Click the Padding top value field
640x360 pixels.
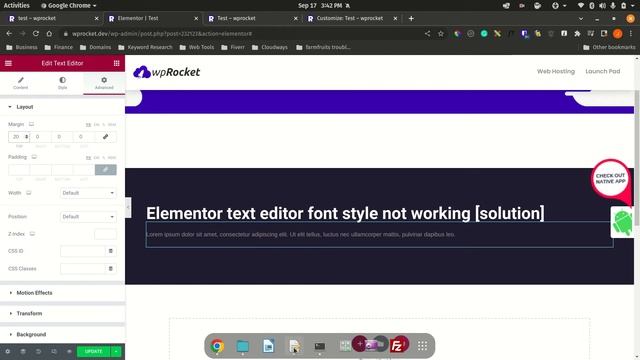(19, 170)
